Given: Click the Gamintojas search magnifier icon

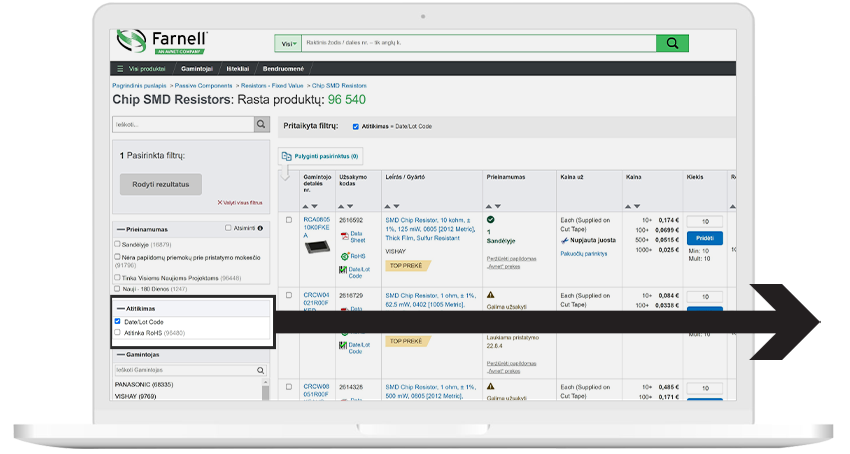Looking at the screenshot, I should point(261,370).
